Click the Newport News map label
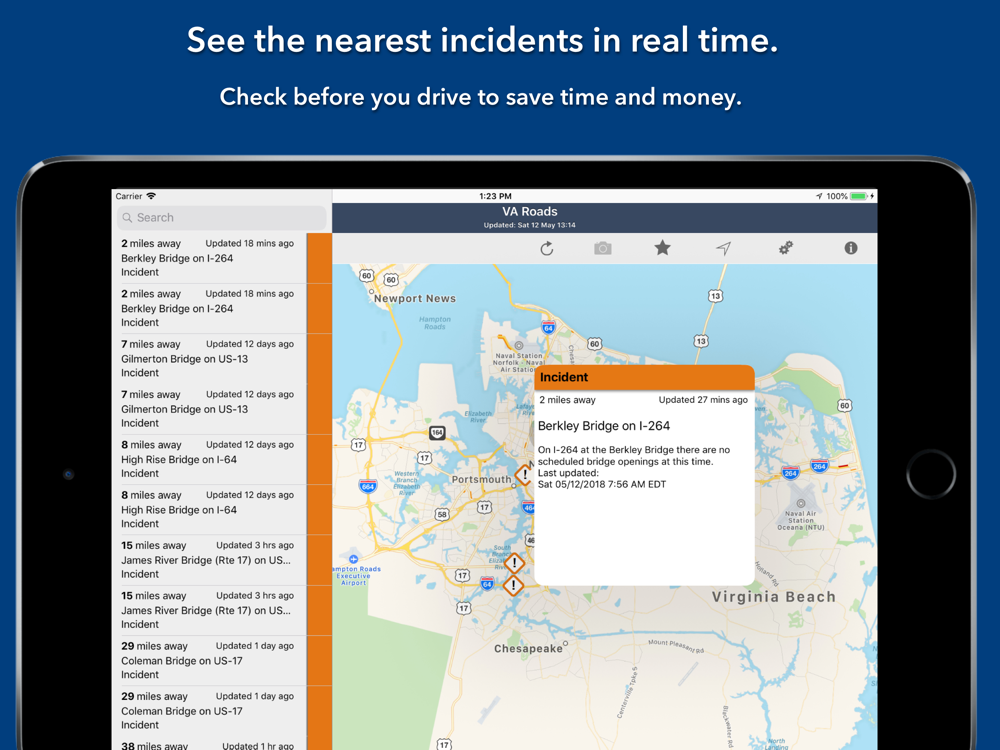Screen dimensions: 1000x750 415,298
